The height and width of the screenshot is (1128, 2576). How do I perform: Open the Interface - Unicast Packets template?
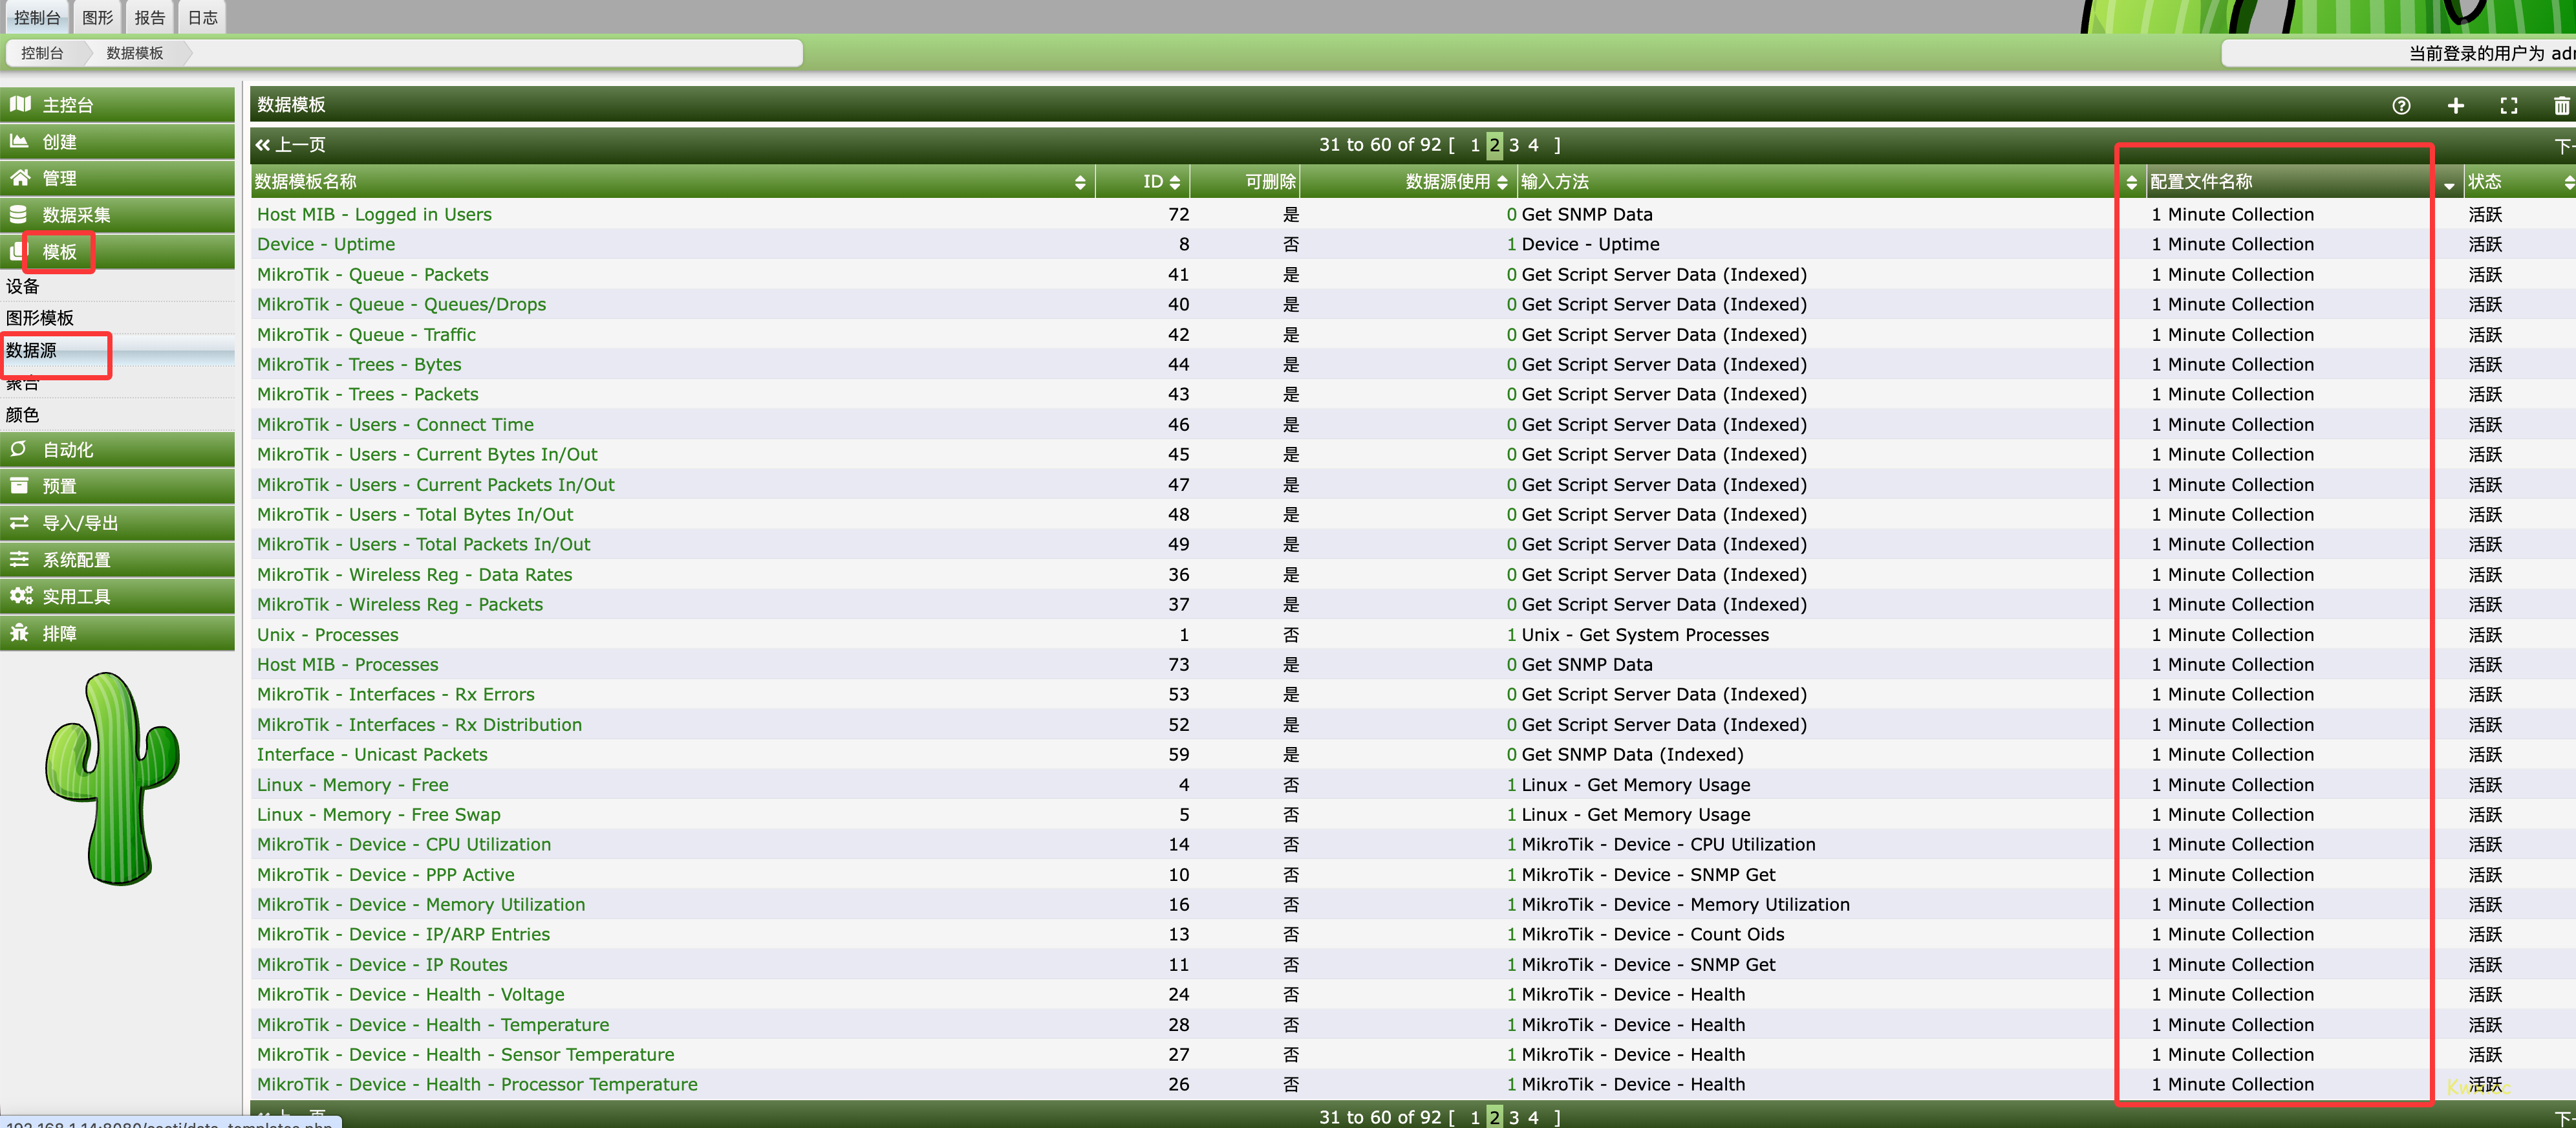[x=372, y=754]
